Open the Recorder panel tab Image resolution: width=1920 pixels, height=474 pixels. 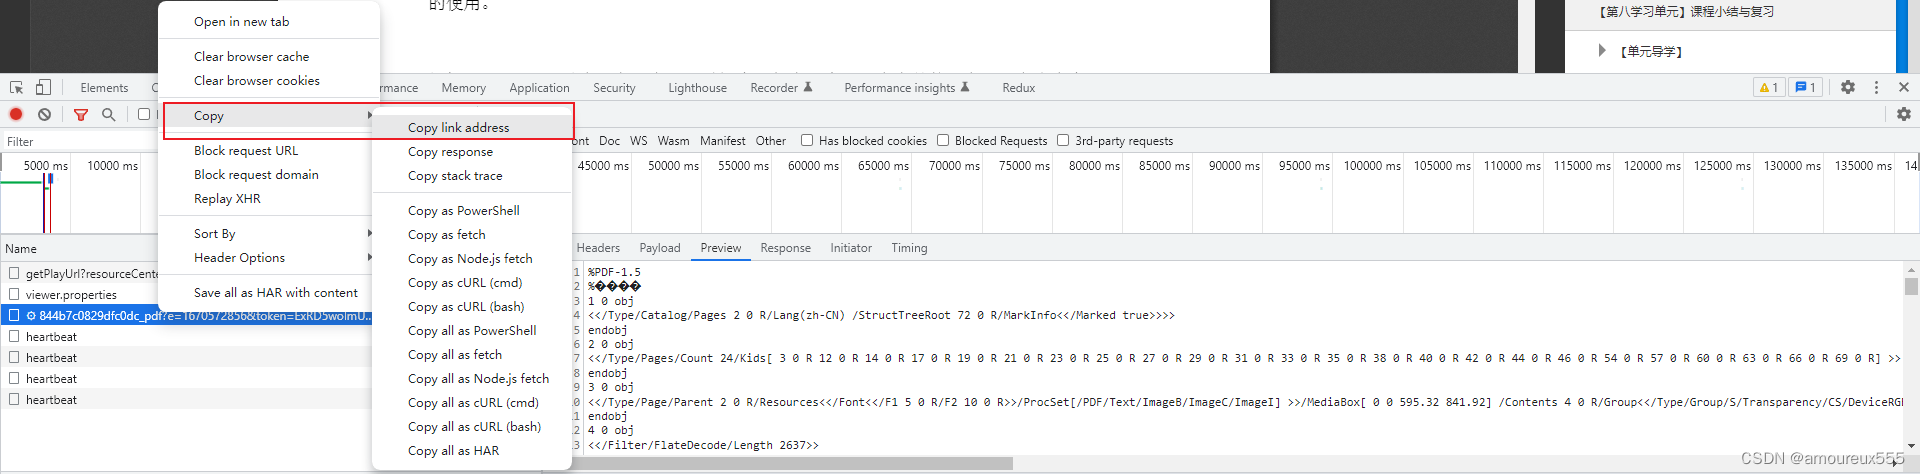pyautogui.click(x=781, y=88)
